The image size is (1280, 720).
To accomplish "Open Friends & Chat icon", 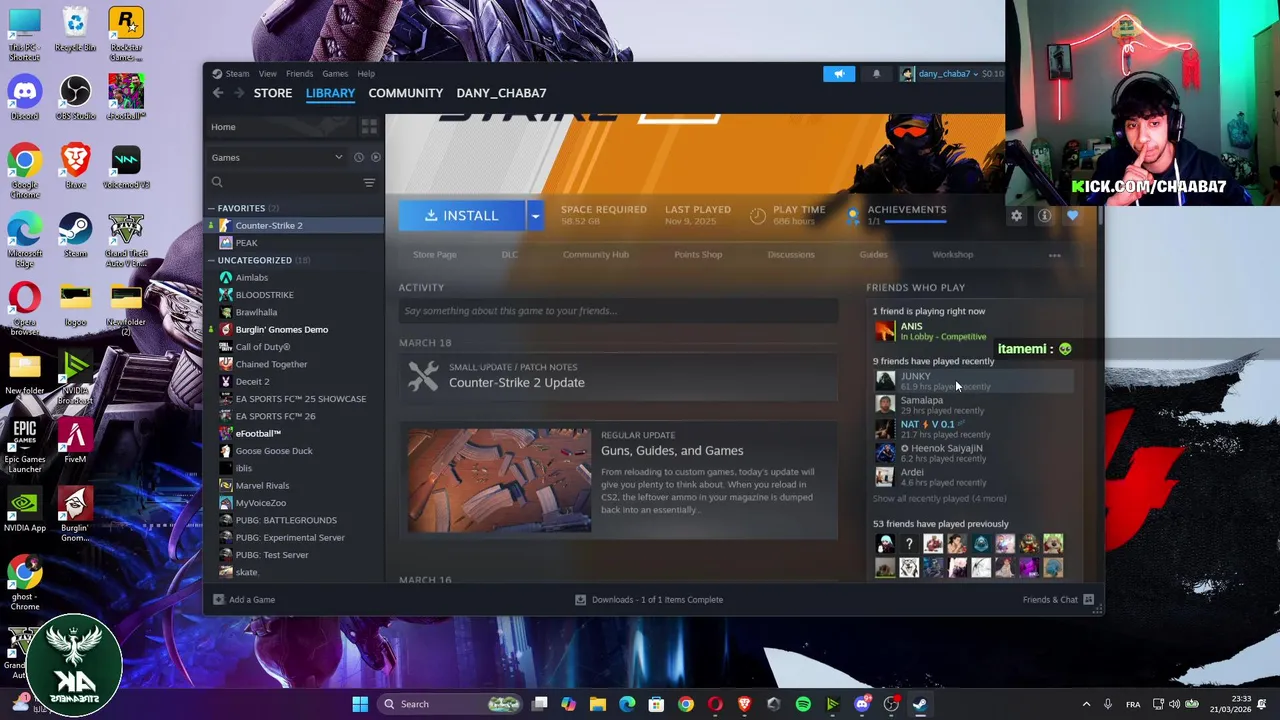I will click(1089, 600).
